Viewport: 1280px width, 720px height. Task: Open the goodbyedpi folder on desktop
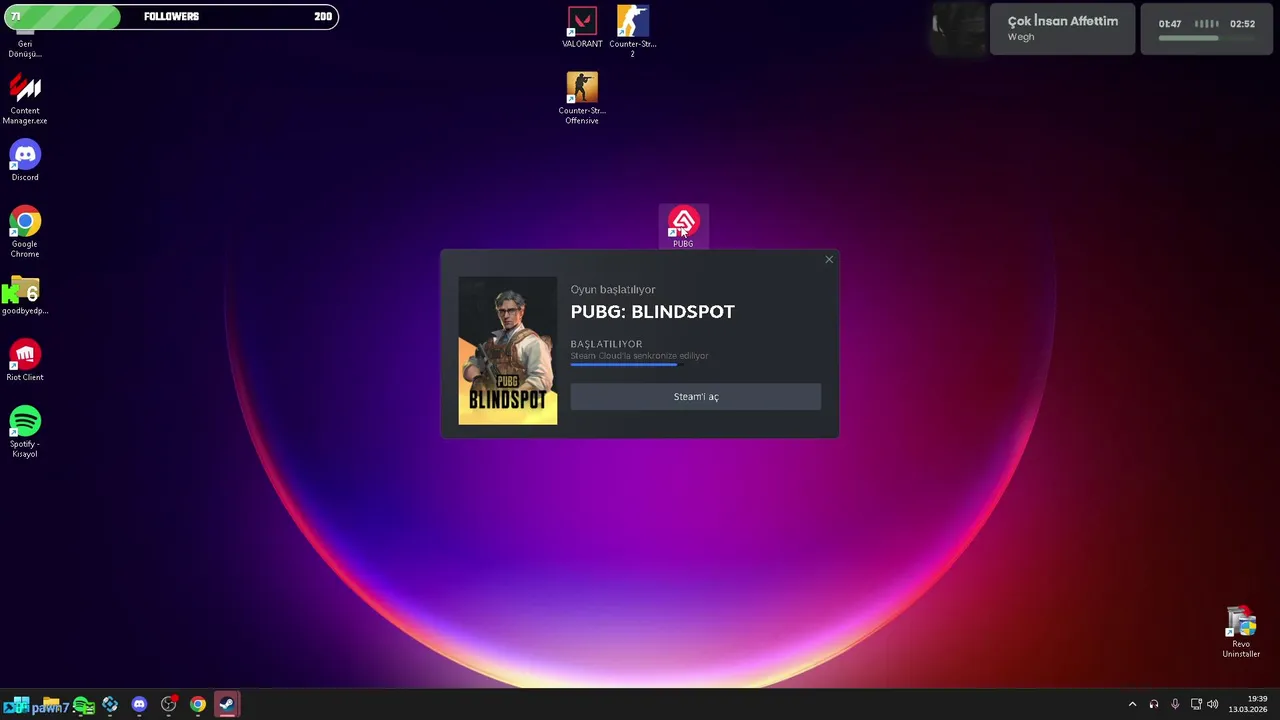point(25,296)
